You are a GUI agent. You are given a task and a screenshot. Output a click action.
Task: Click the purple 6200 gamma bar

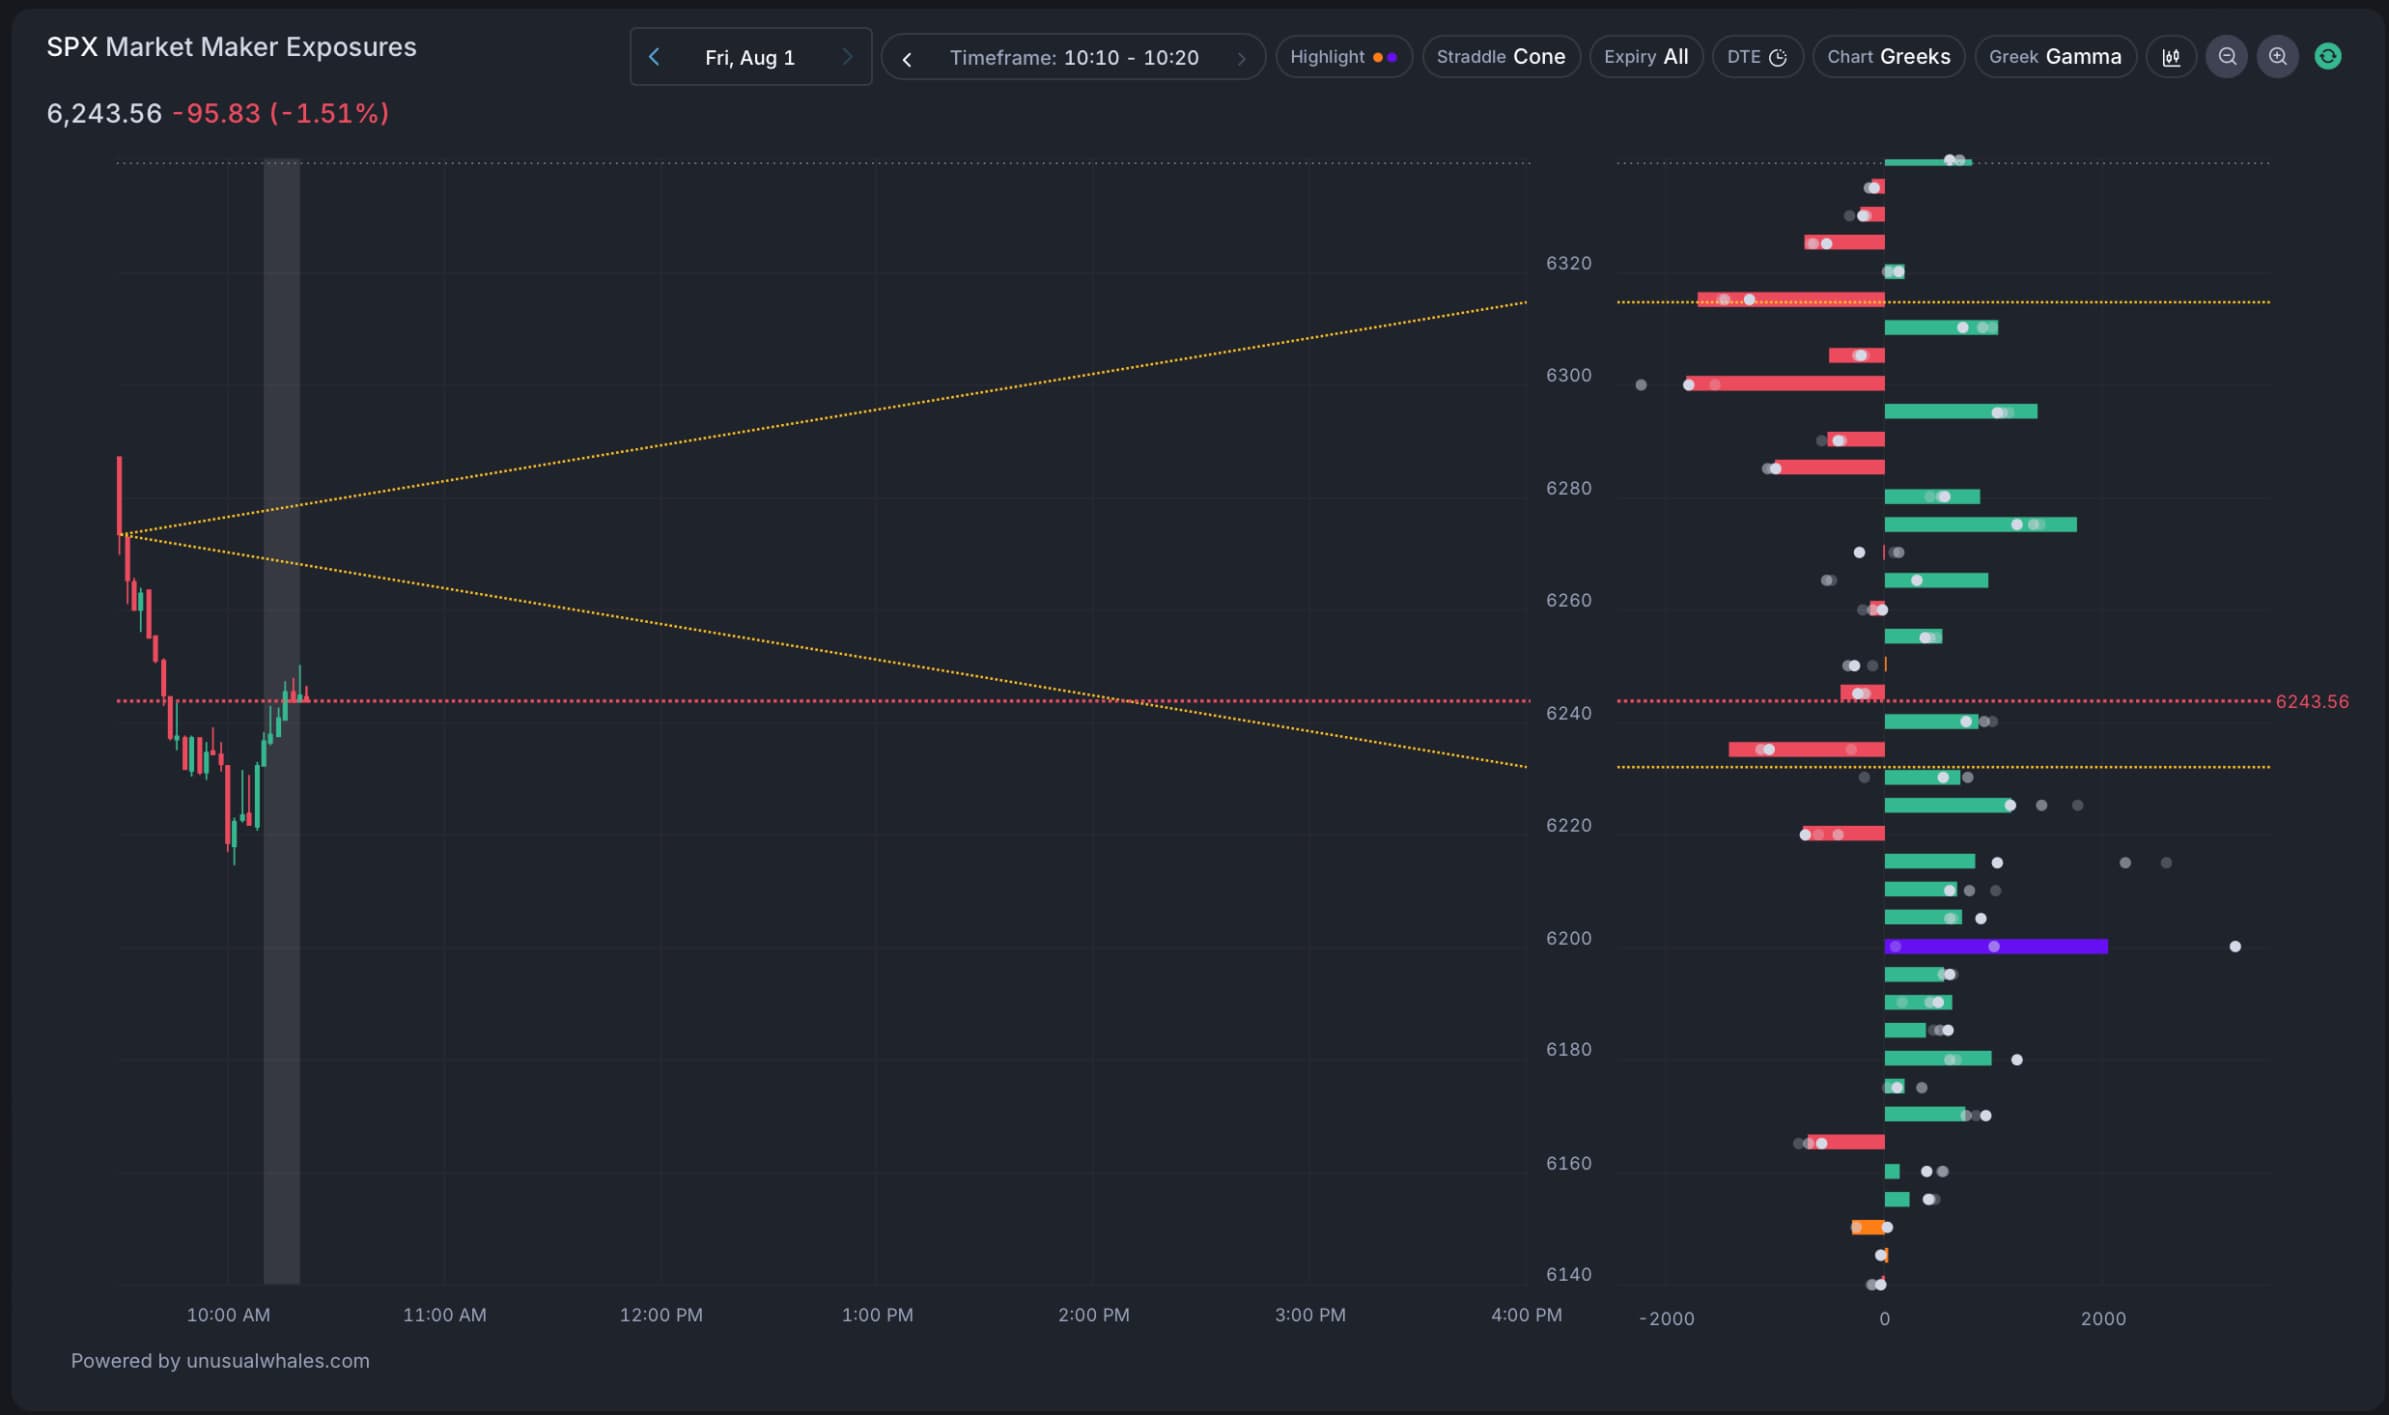(2040, 946)
